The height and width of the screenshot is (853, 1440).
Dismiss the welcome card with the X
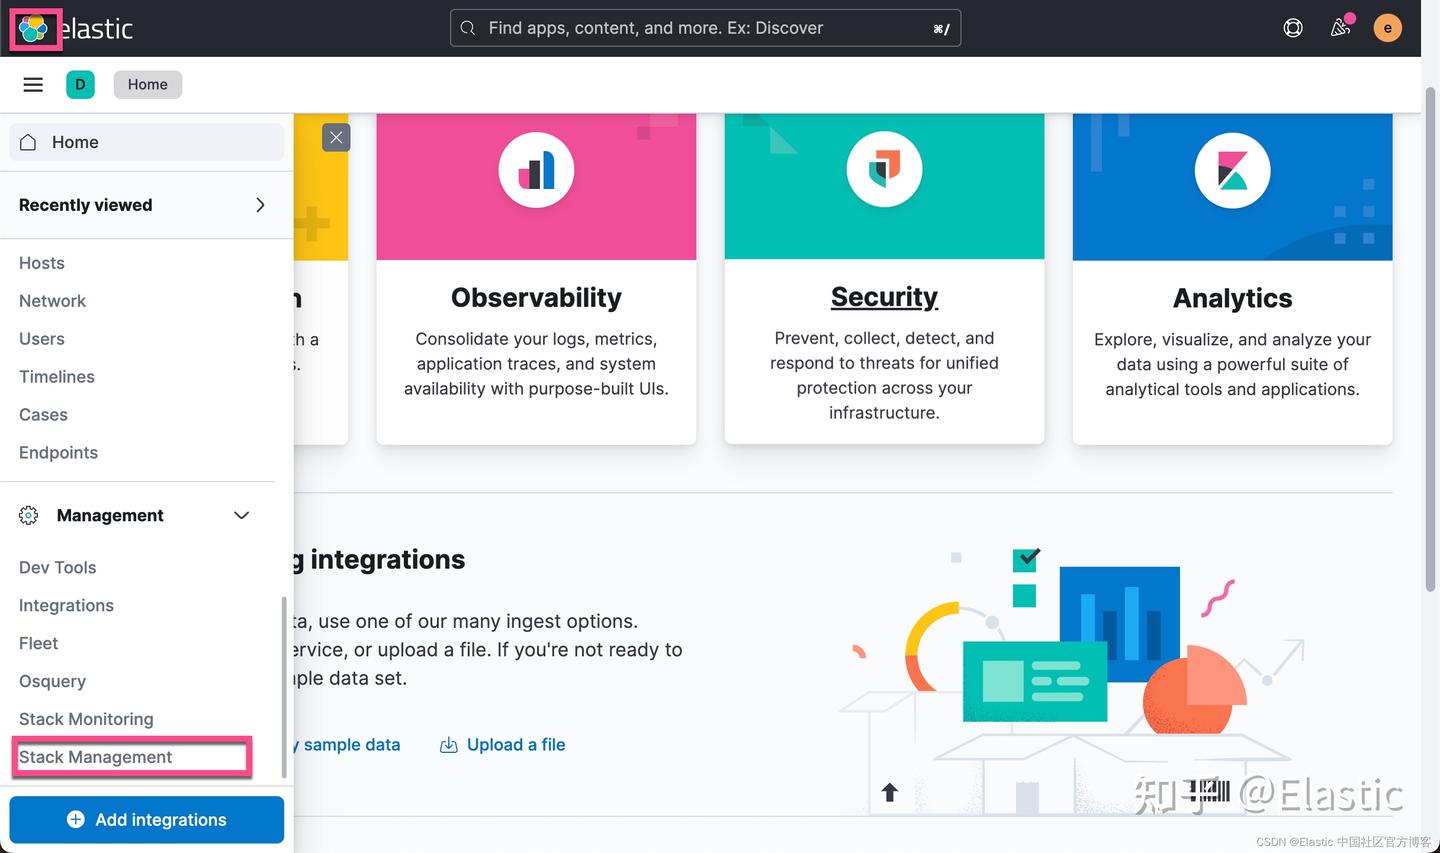tap(336, 137)
